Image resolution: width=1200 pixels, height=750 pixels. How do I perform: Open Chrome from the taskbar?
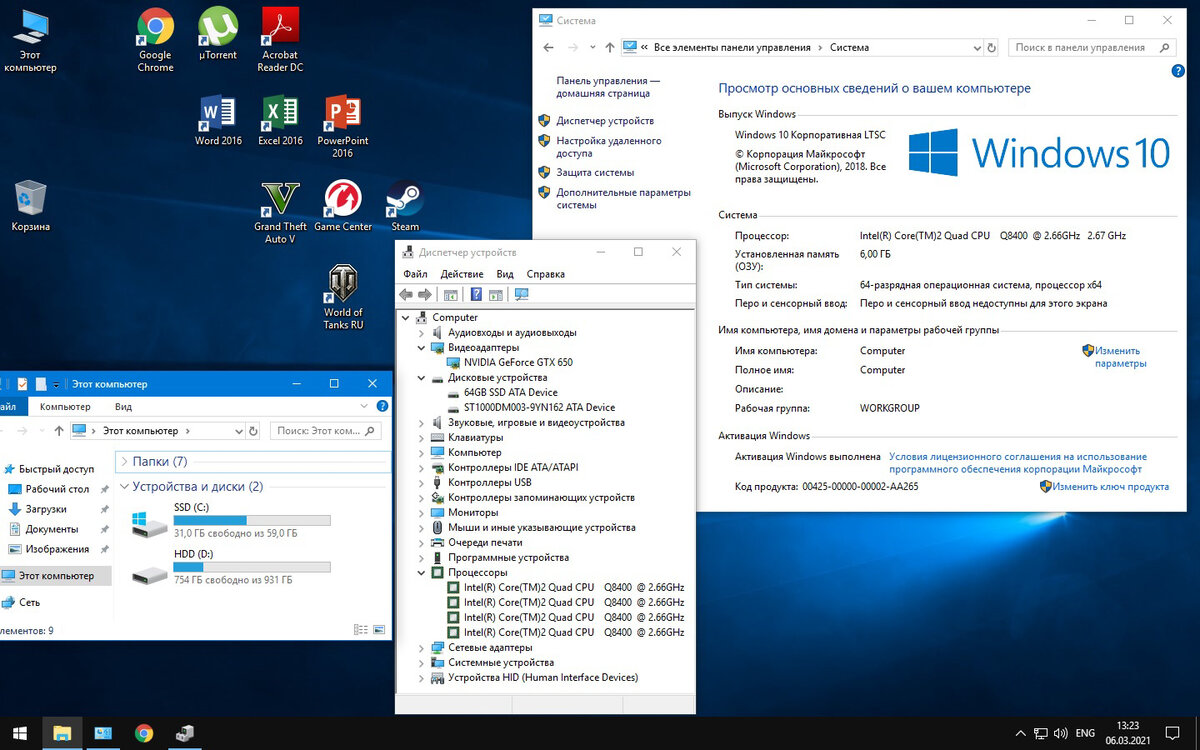(144, 733)
